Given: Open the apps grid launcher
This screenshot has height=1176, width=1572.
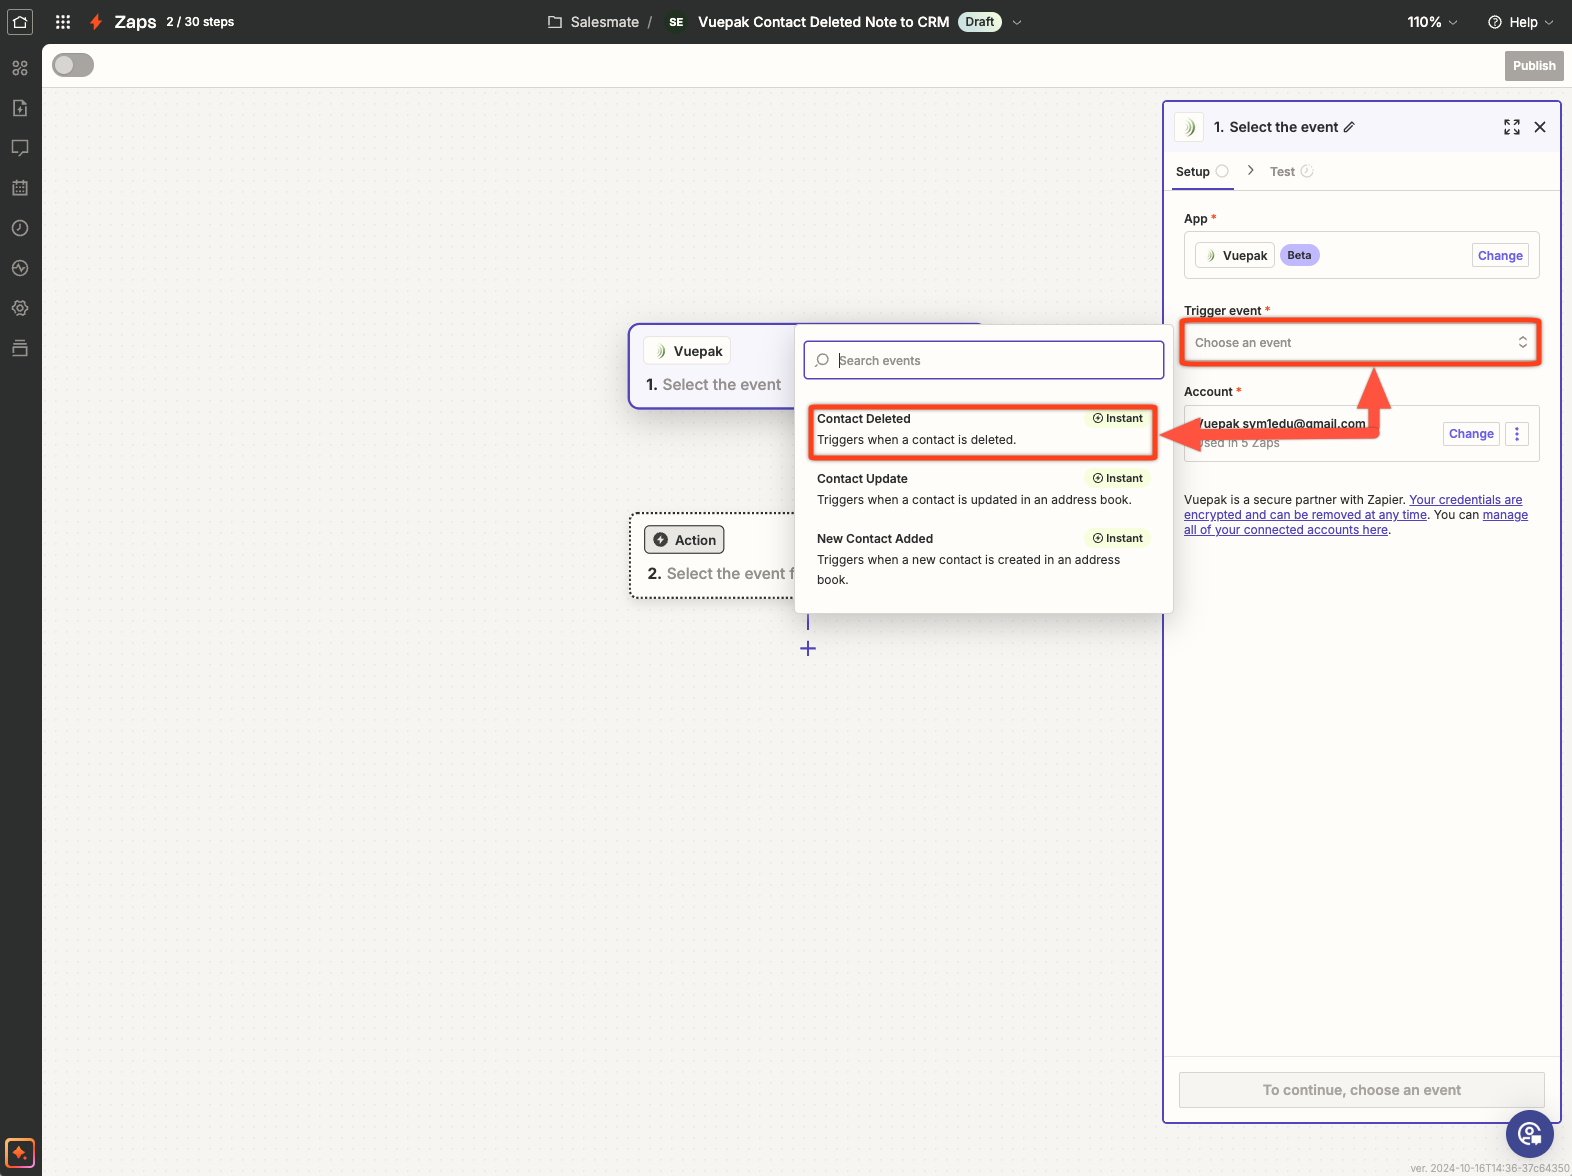Looking at the screenshot, I should click(63, 22).
